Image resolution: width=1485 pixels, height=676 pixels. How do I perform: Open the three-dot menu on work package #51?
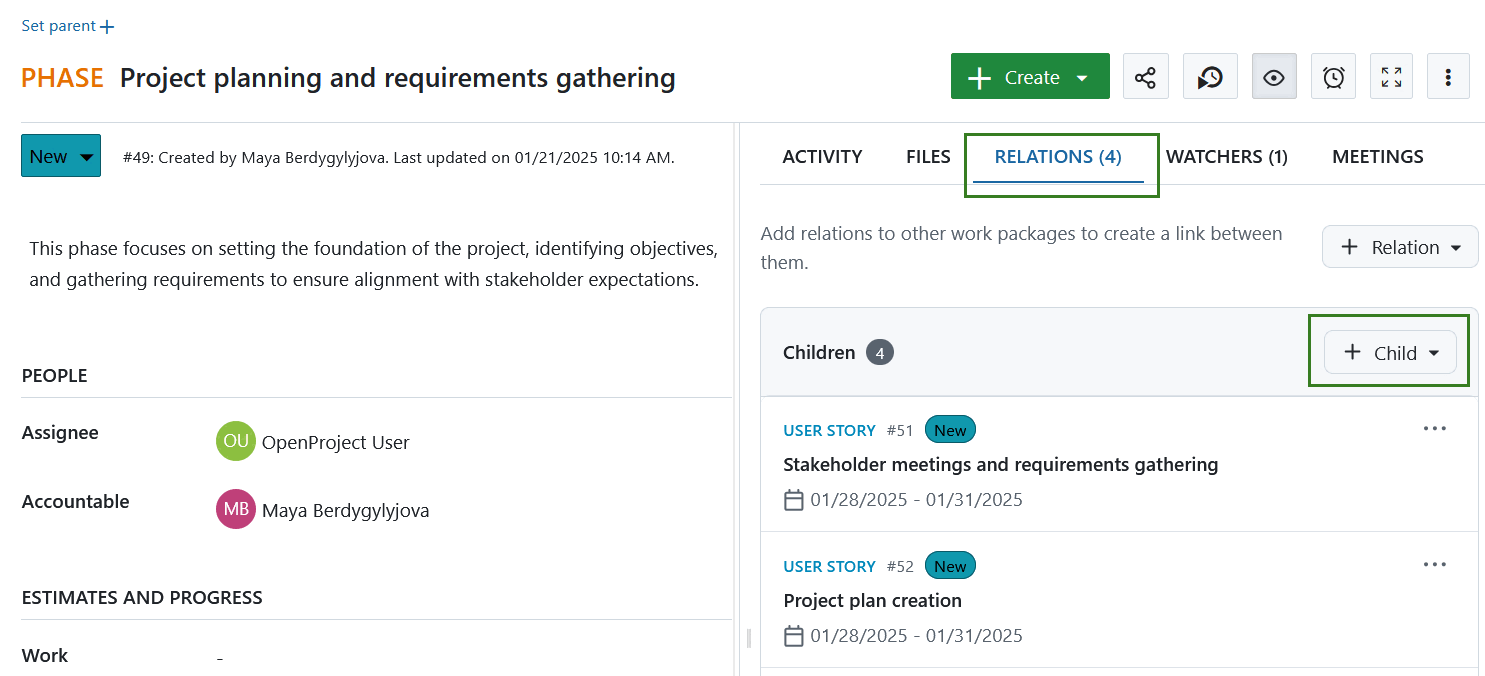[x=1435, y=428]
